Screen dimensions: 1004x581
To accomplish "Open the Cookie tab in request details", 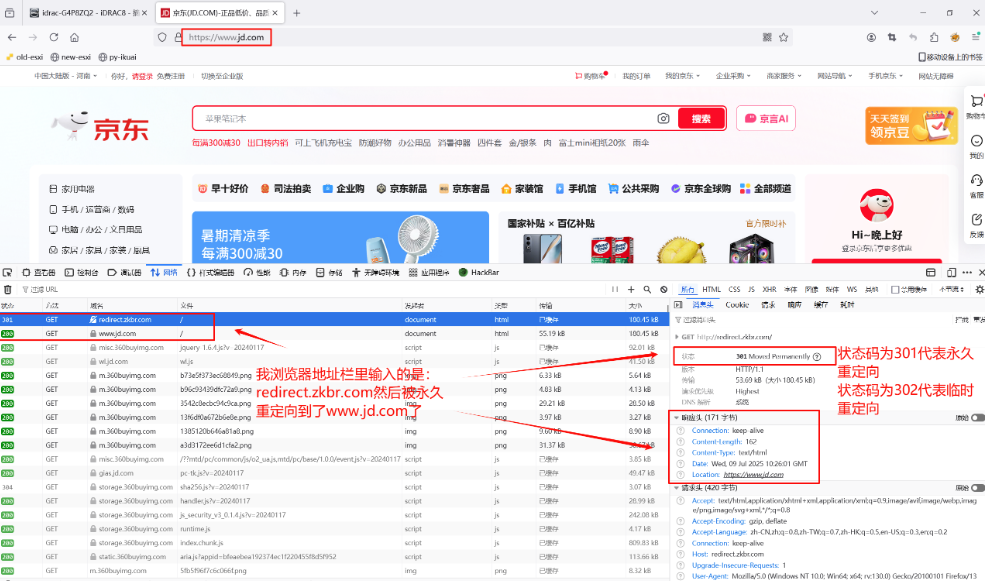I will [737, 305].
